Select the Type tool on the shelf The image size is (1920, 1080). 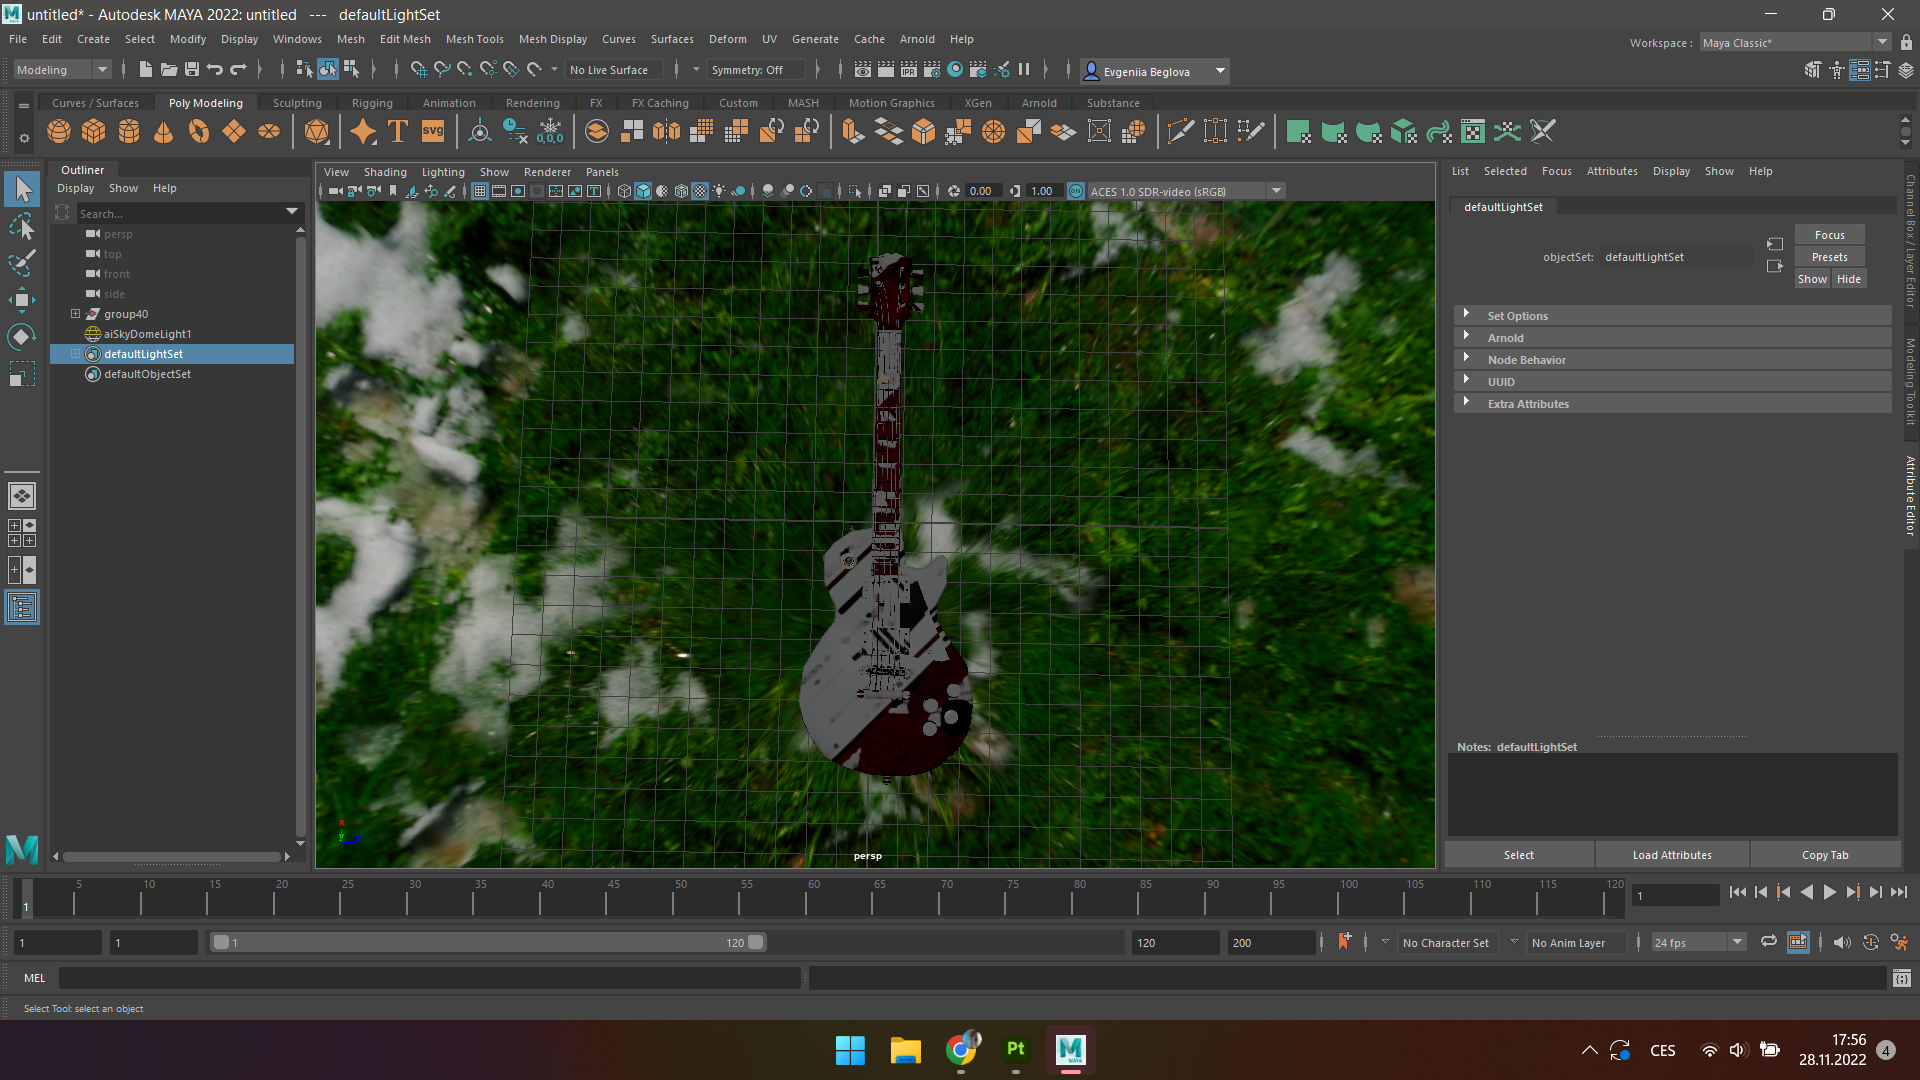[396, 131]
